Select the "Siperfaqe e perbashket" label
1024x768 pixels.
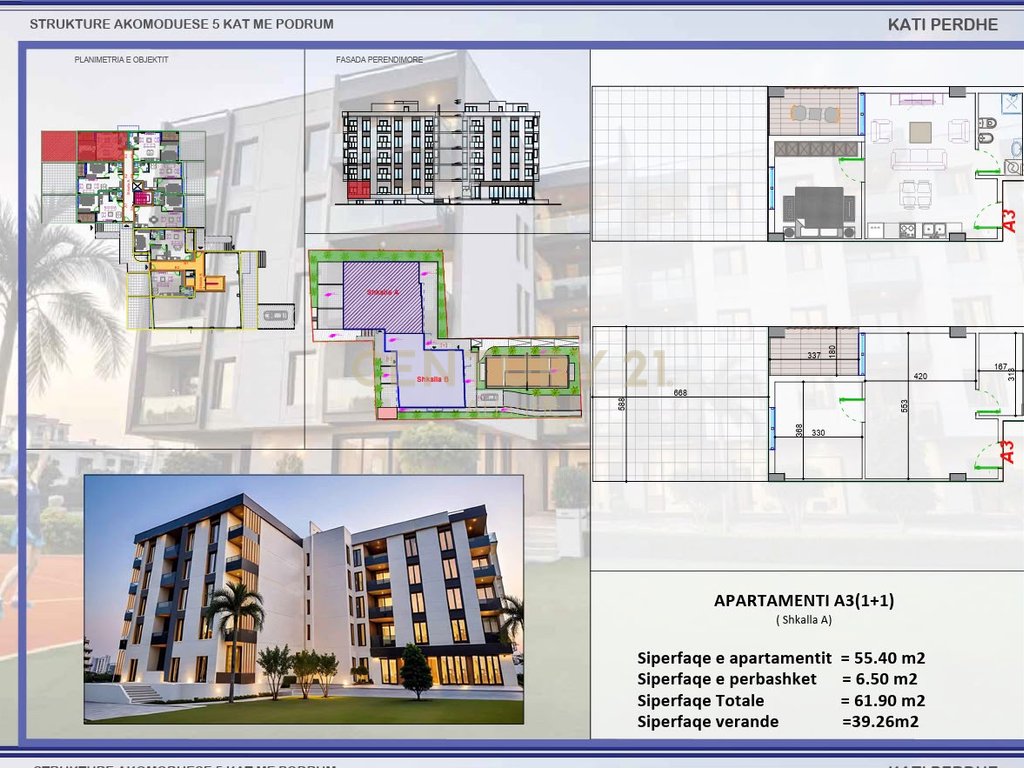727,679
